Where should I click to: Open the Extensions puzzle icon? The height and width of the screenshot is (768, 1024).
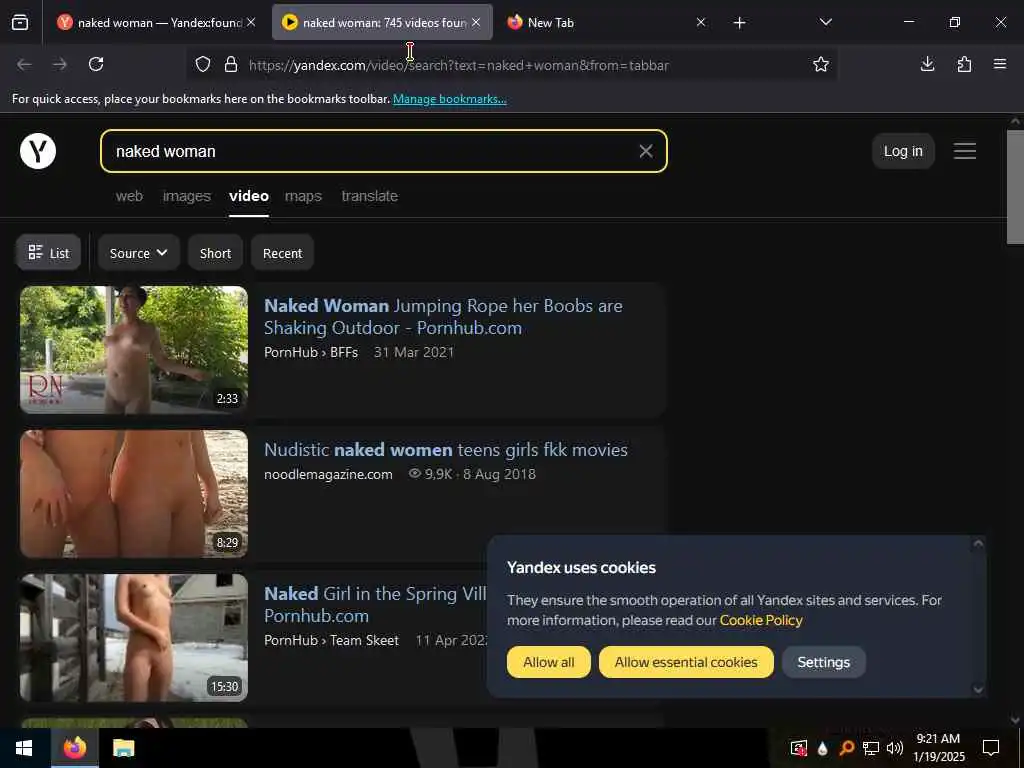pyautogui.click(x=964, y=64)
